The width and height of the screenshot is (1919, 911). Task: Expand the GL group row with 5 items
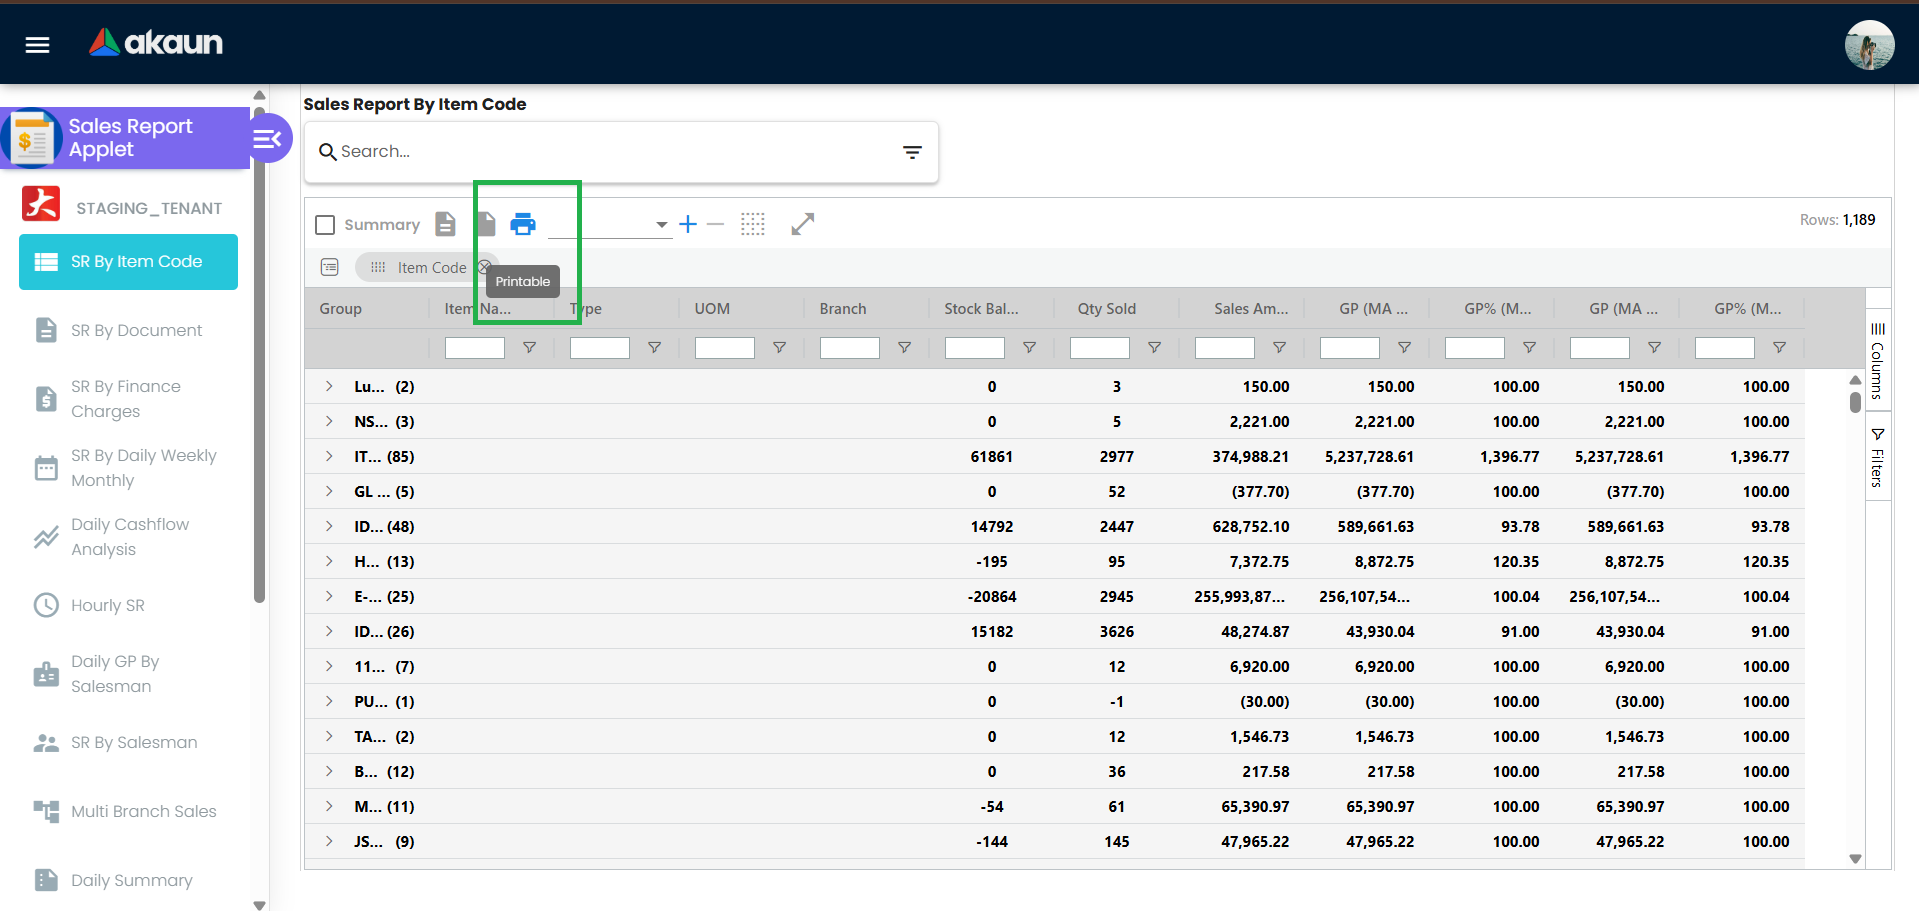pyautogui.click(x=329, y=491)
